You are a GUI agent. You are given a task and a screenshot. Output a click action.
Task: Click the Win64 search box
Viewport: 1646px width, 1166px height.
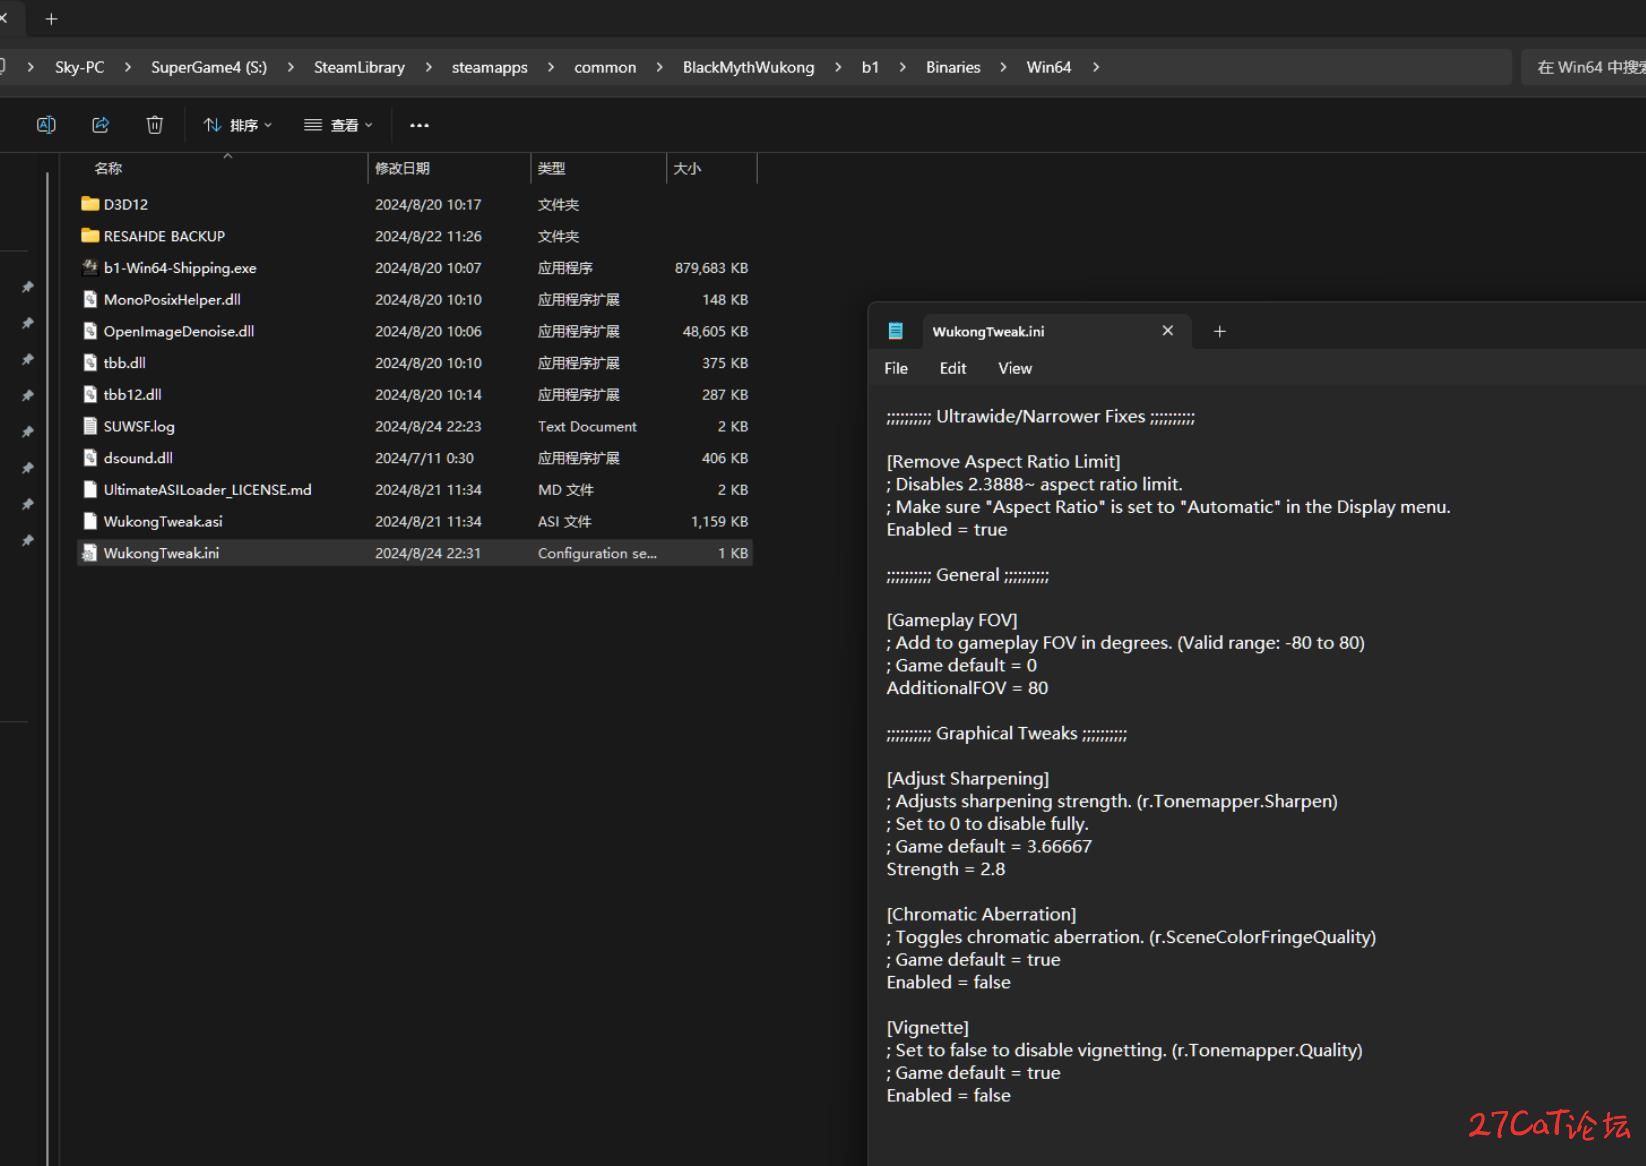(1584, 67)
